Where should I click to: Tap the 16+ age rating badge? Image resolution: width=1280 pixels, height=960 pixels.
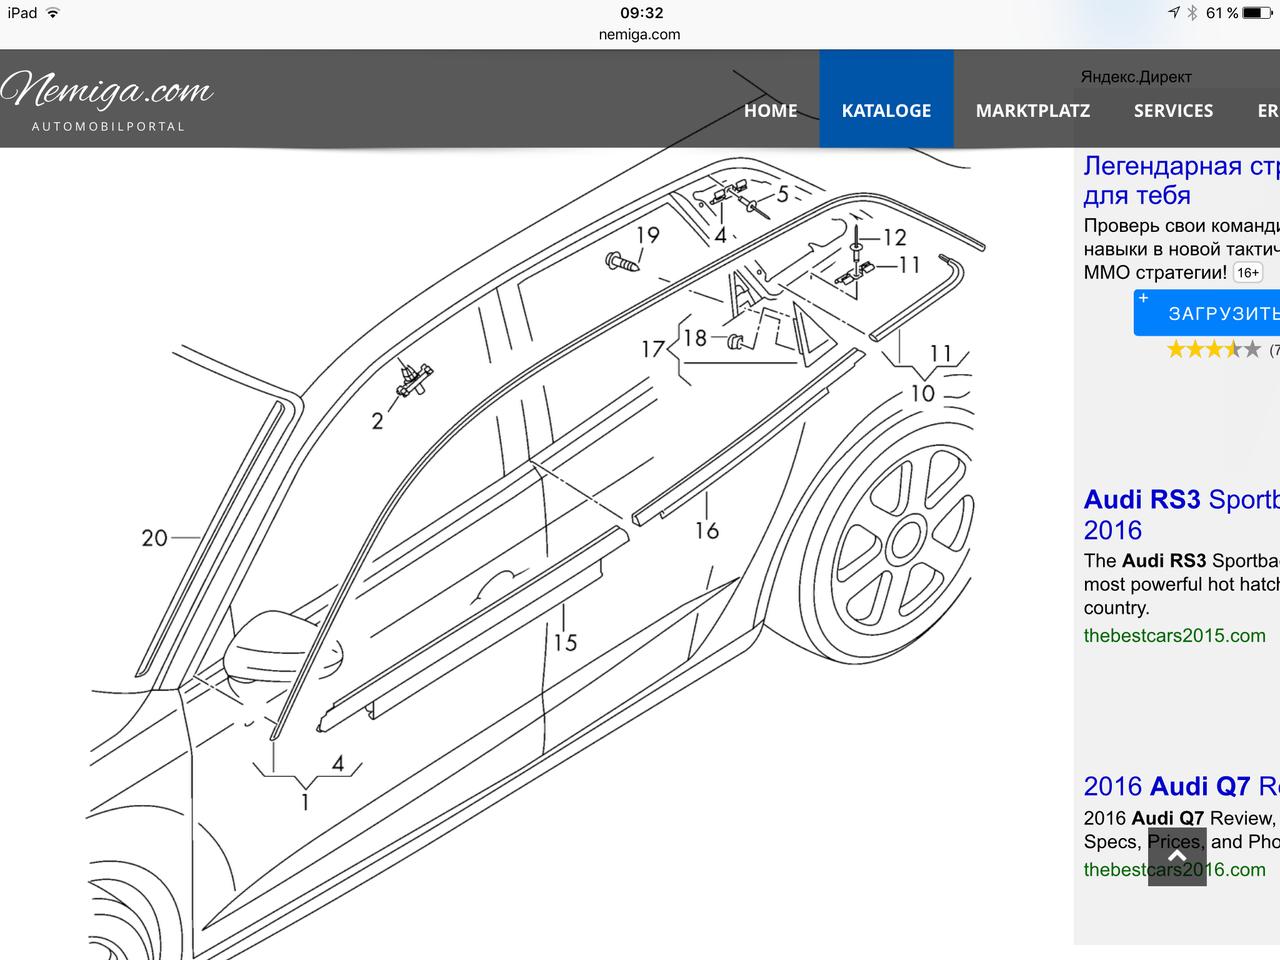(1247, 273)
